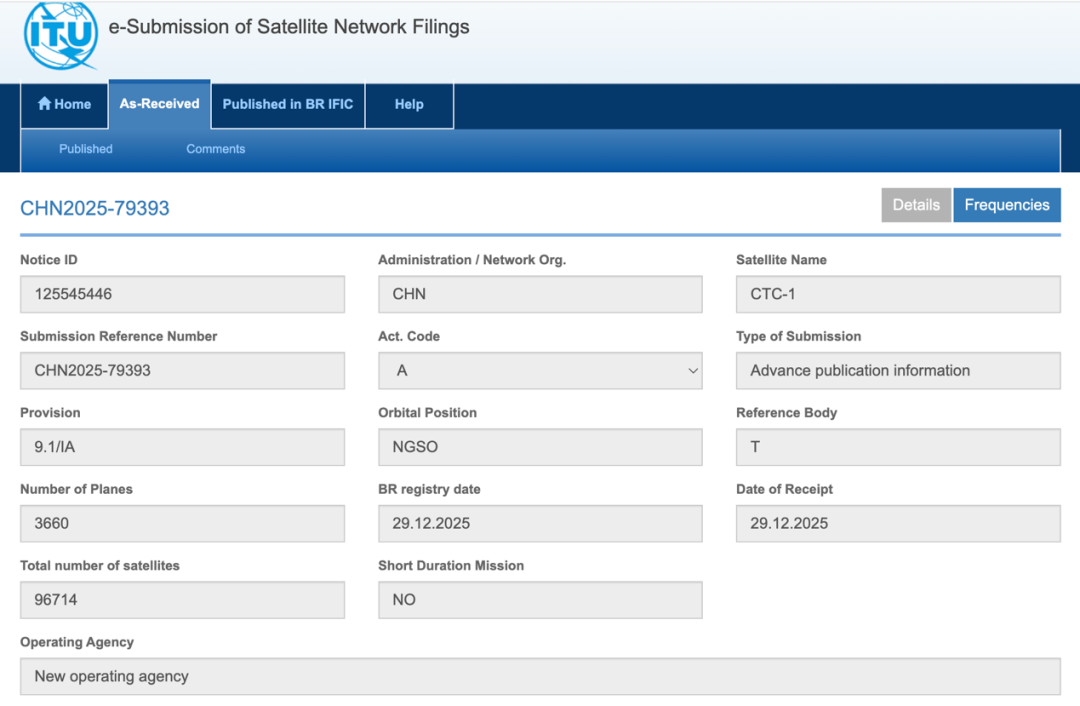Focus the Satellite Name field CTC-1
This screenshot has height=706, width=1080.
tap(898, 295)
